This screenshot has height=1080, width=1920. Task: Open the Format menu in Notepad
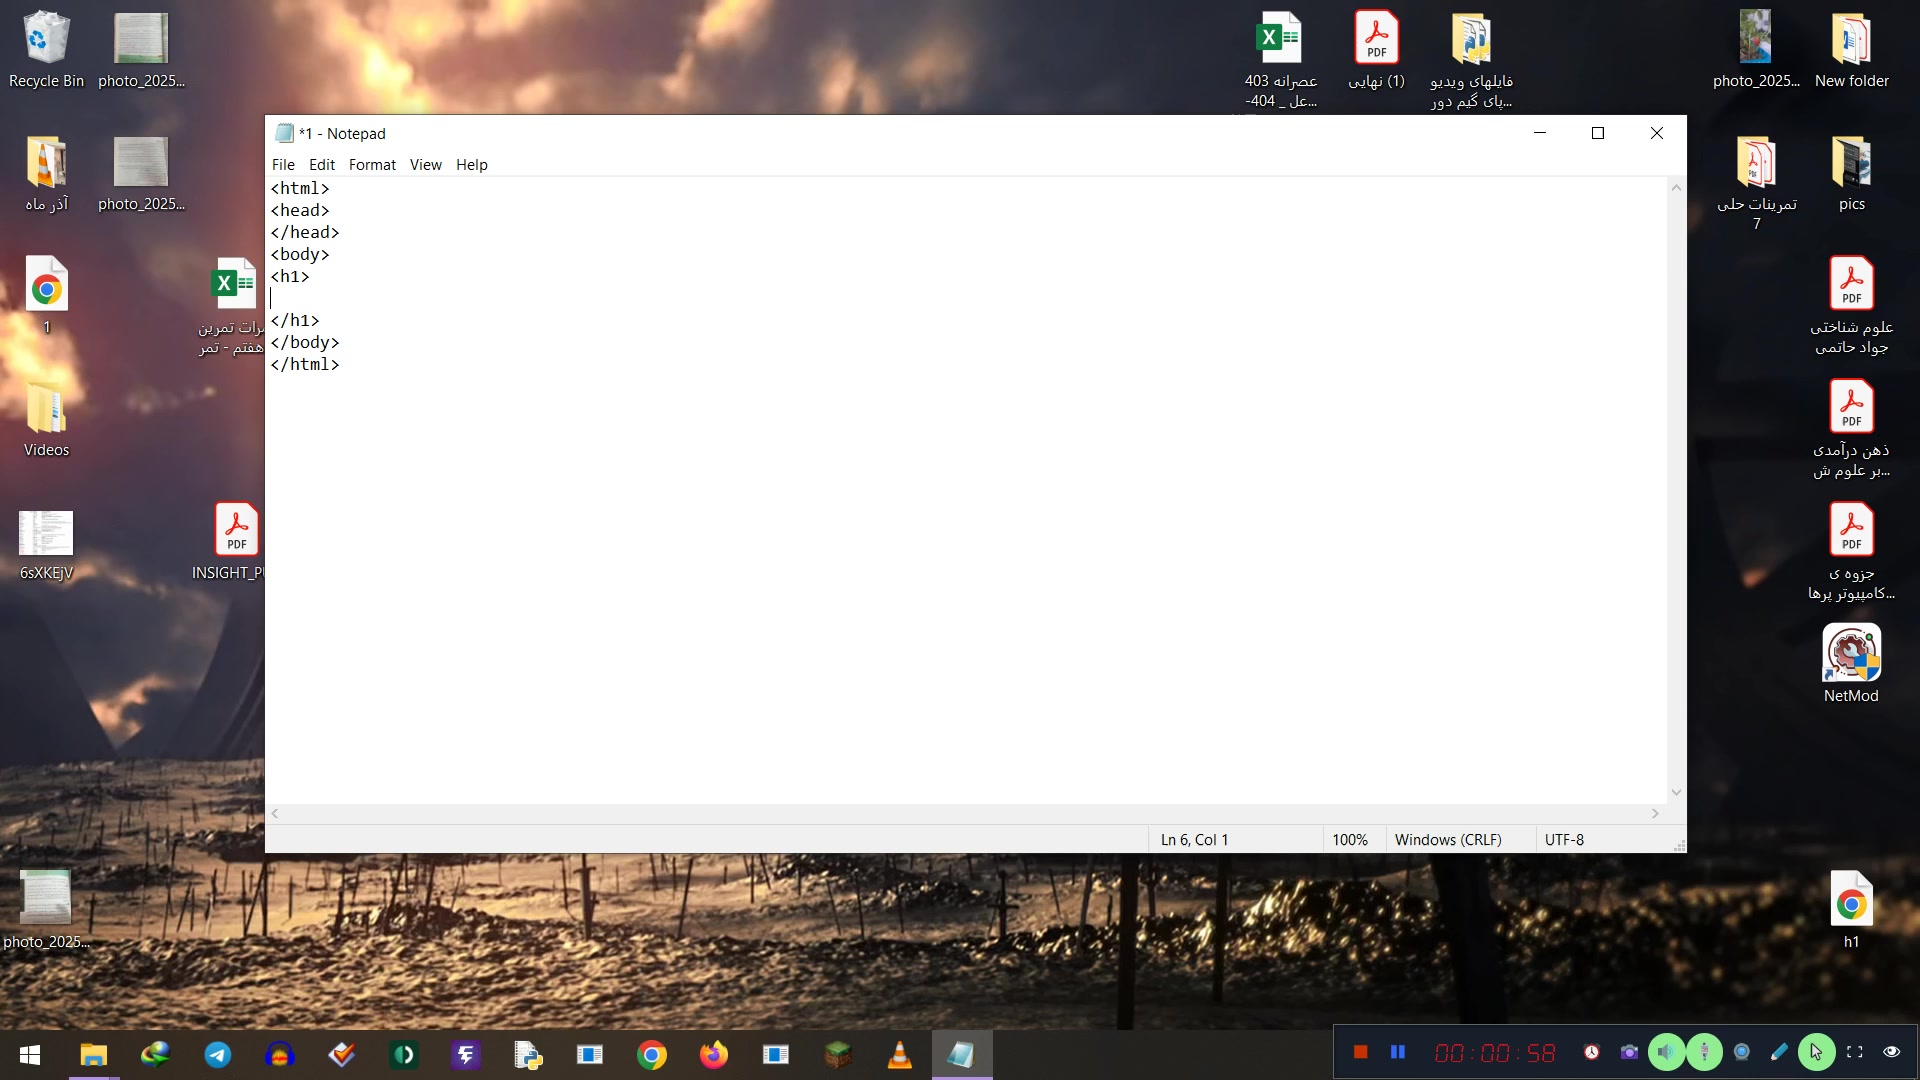(x=372, y=165)
